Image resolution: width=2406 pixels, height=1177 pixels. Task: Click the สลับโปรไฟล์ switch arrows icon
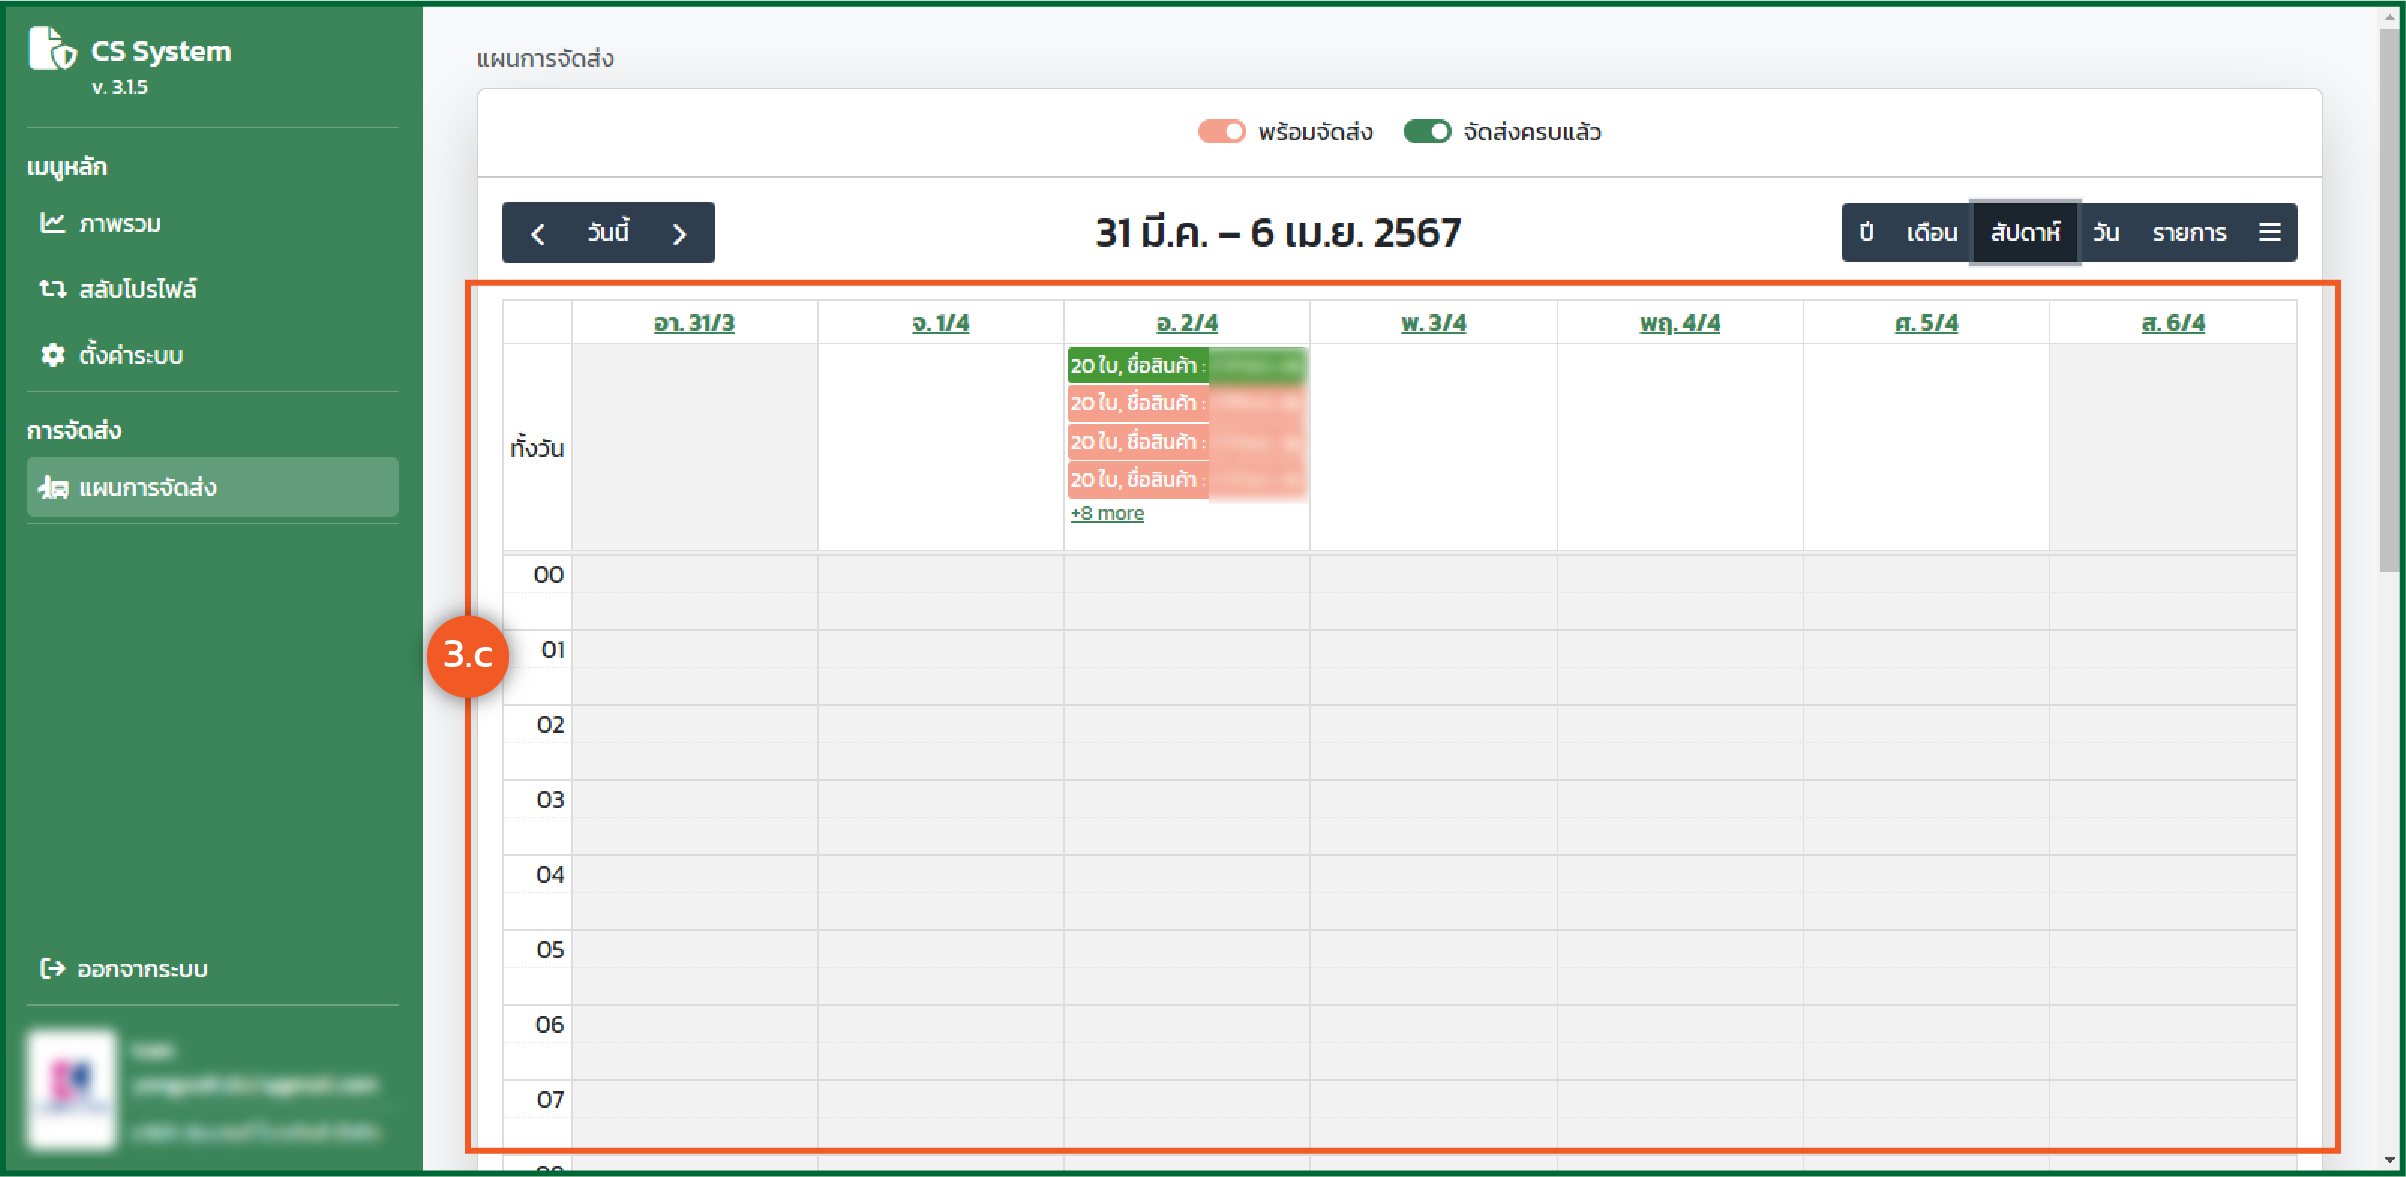[52, 289]
